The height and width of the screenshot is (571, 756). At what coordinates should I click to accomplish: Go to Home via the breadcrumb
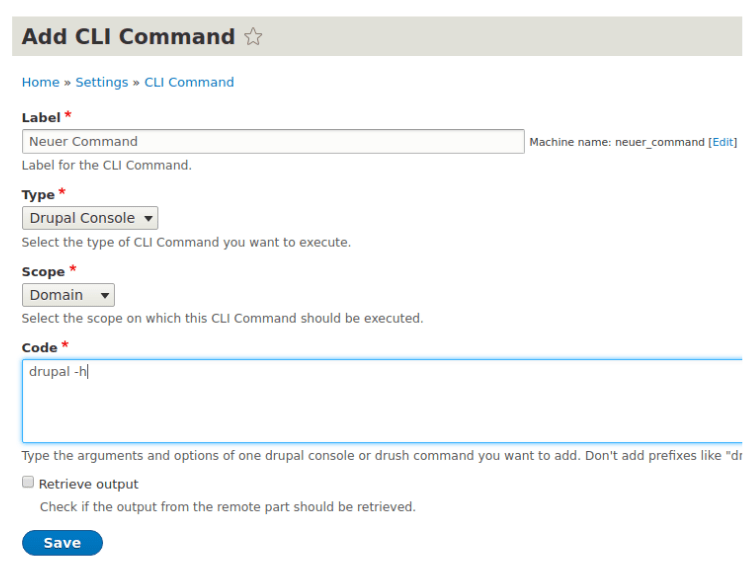40,82
